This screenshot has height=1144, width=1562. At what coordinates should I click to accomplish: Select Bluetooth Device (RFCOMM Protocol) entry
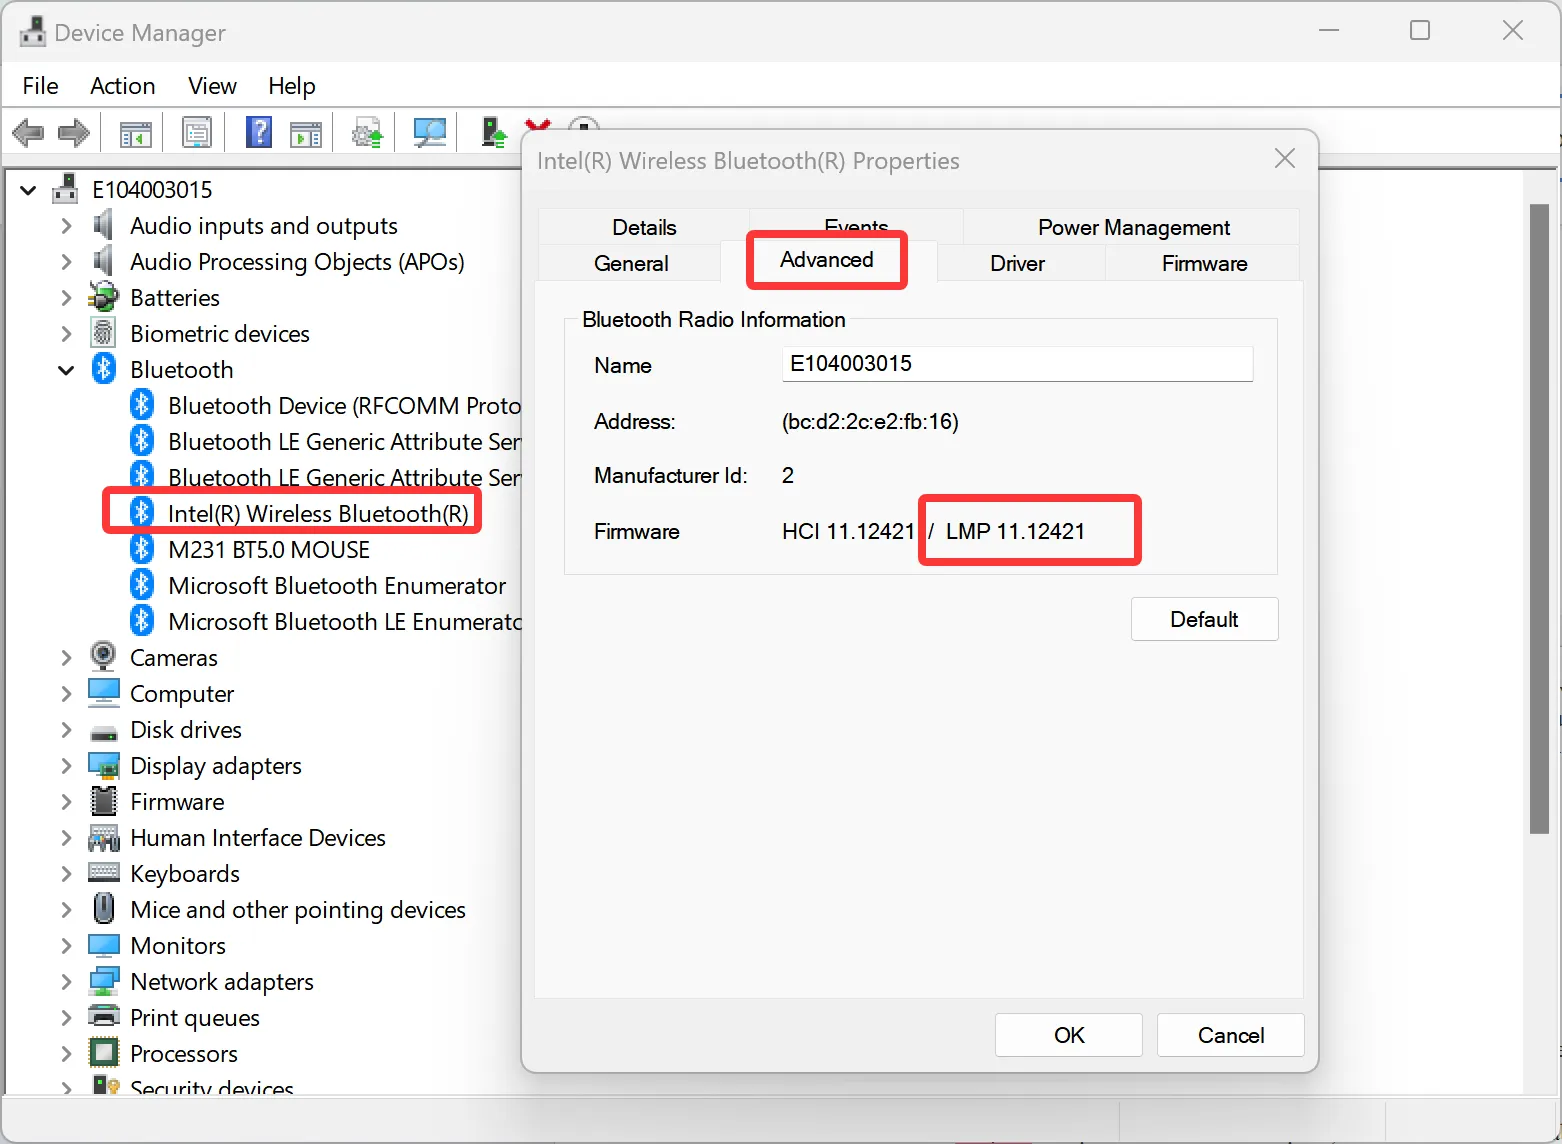pos(345,405)
